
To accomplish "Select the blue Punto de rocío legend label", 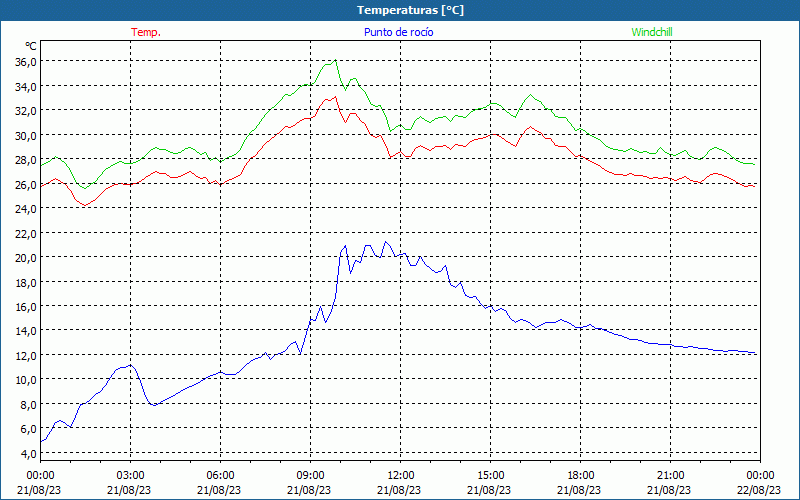I will [398, 32].
